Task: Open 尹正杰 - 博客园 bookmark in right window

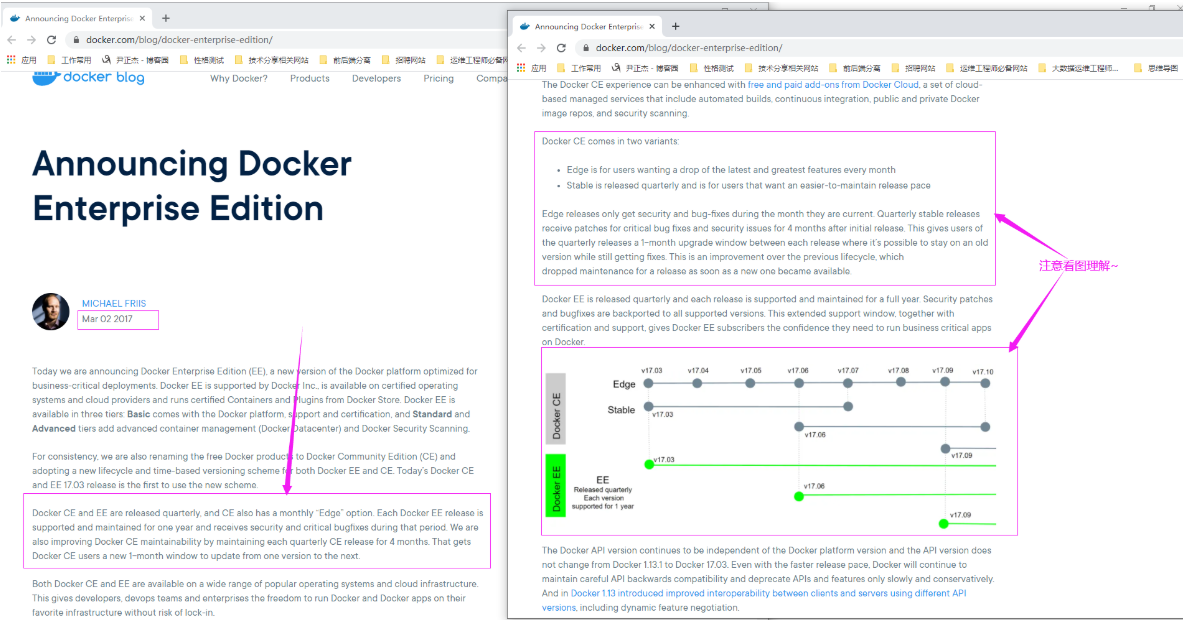Action: 645,68
